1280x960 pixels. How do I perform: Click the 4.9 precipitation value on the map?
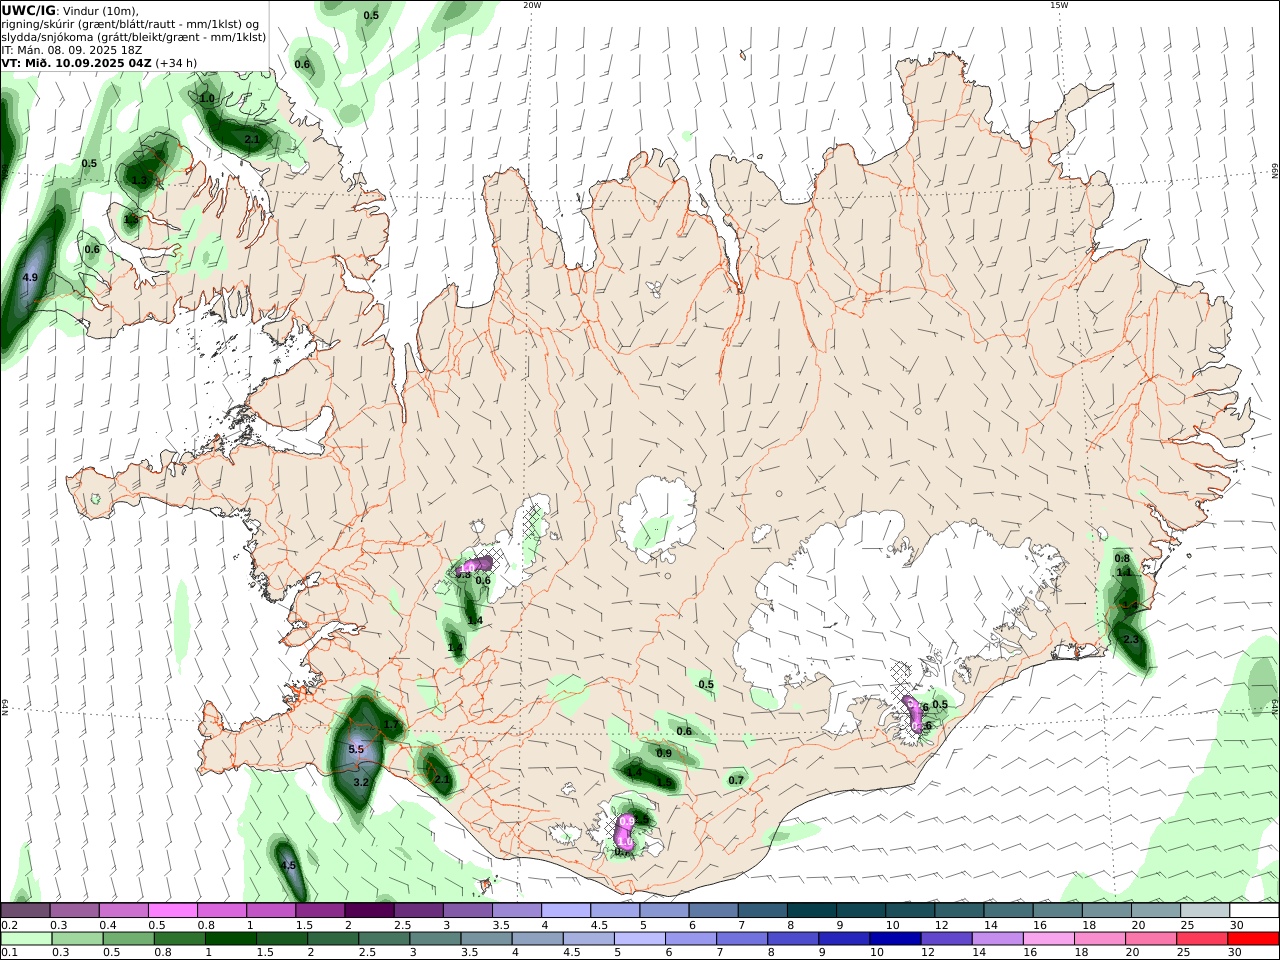tap(29, 278)
